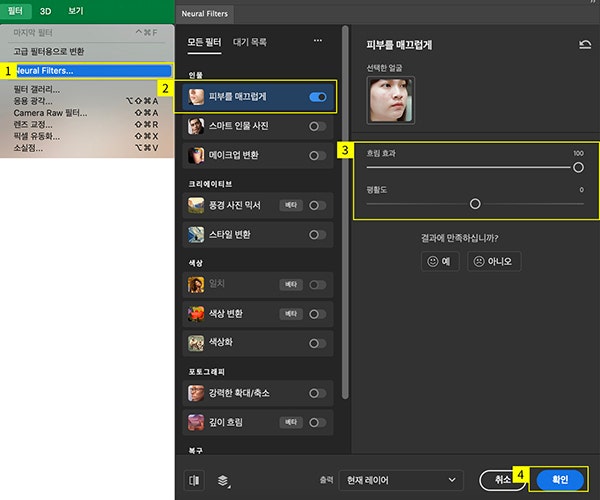
Task: Open the 출력 현재 레이어 dropdown
Action: (401, 480)
